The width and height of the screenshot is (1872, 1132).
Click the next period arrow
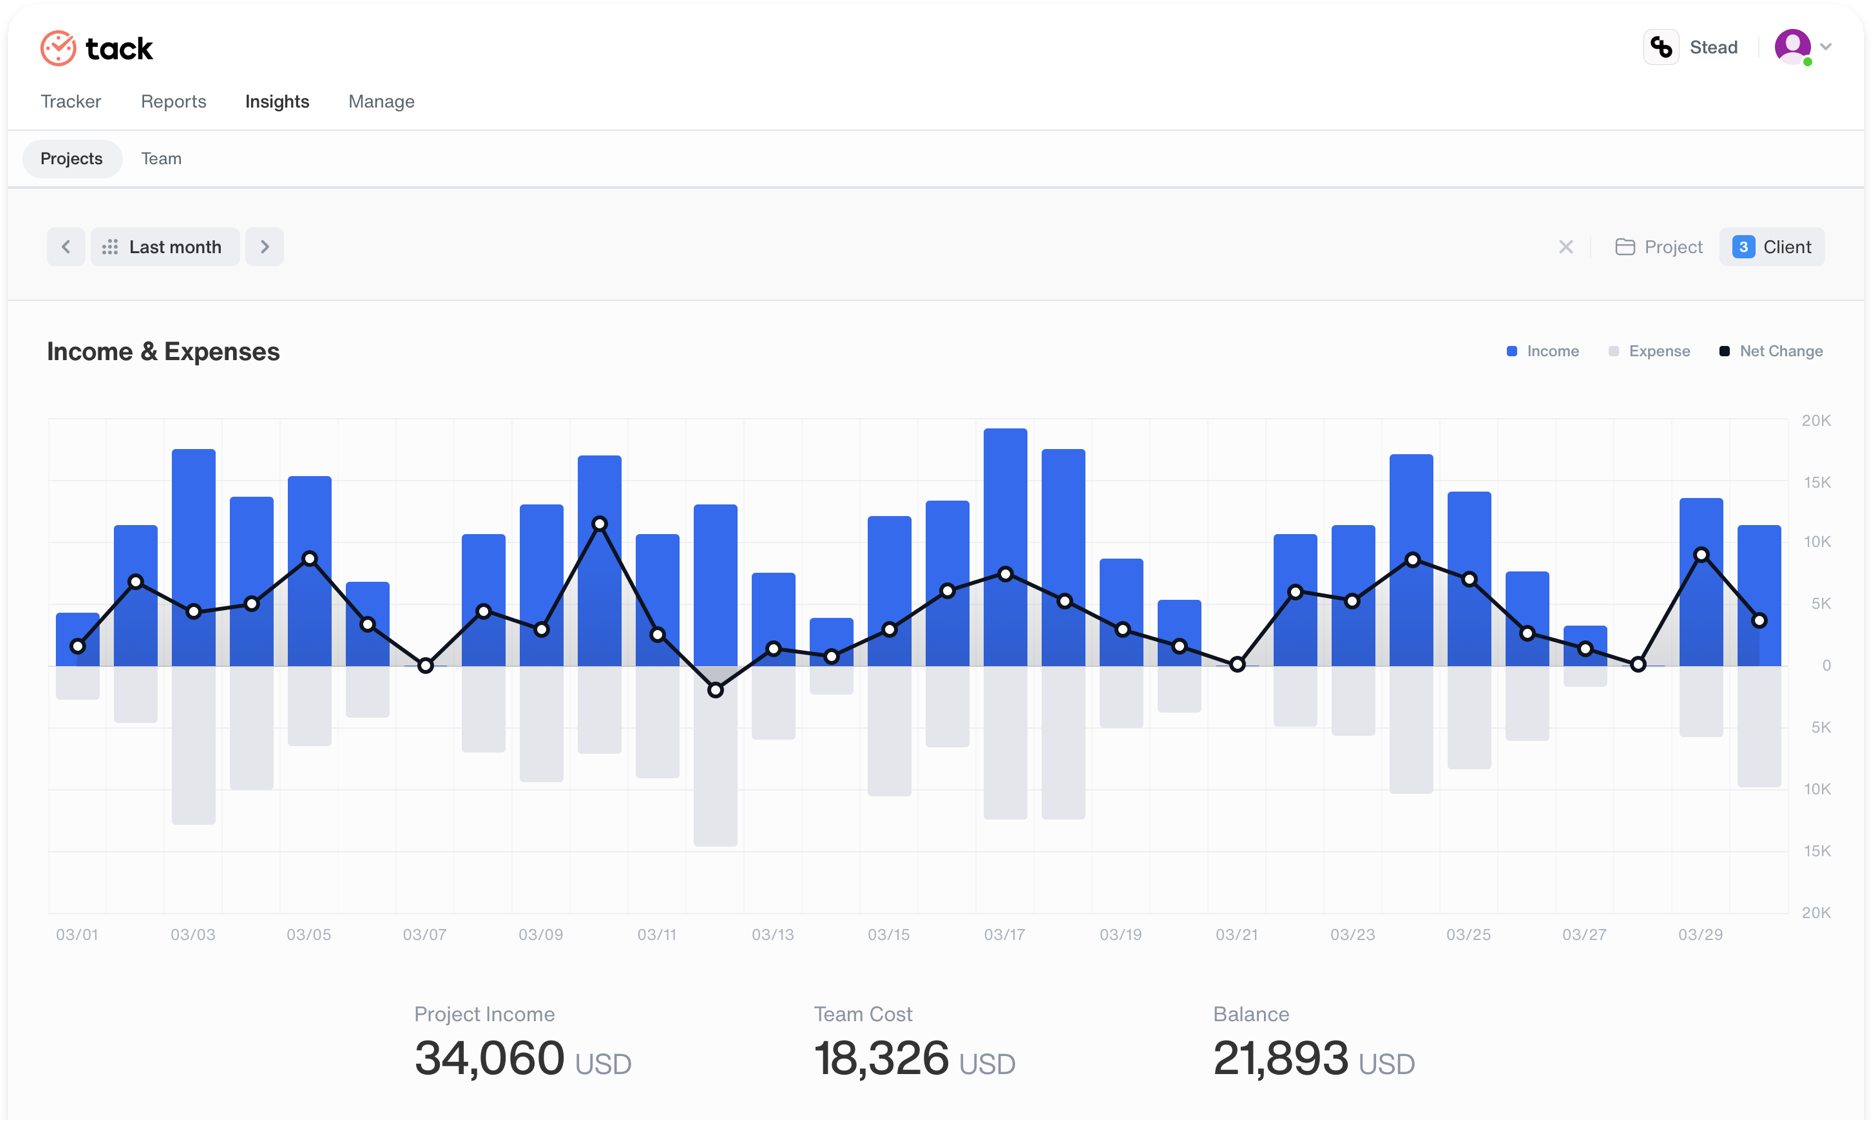(x=264, y=247)
